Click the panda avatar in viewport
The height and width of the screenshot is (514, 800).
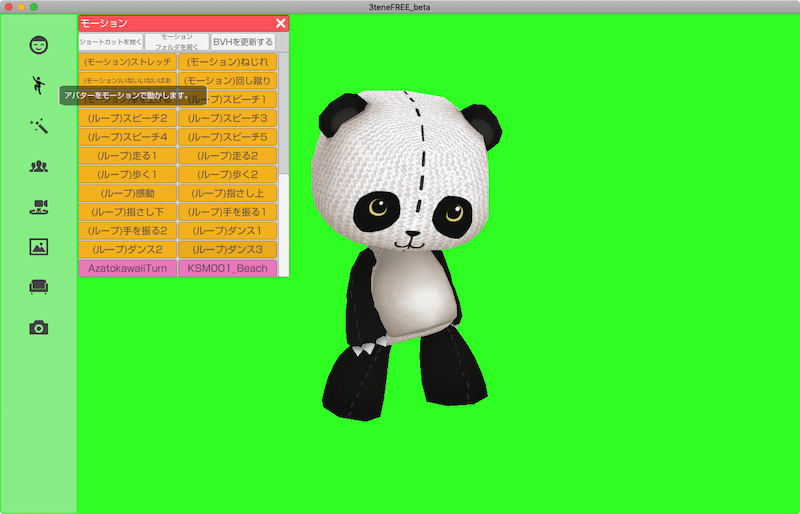coord(406,255)
